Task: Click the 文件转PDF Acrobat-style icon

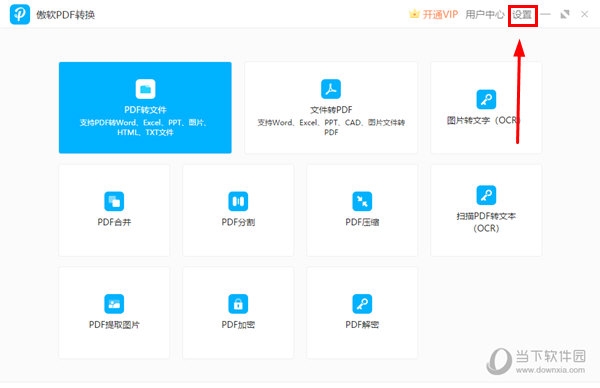Action: 331,89
